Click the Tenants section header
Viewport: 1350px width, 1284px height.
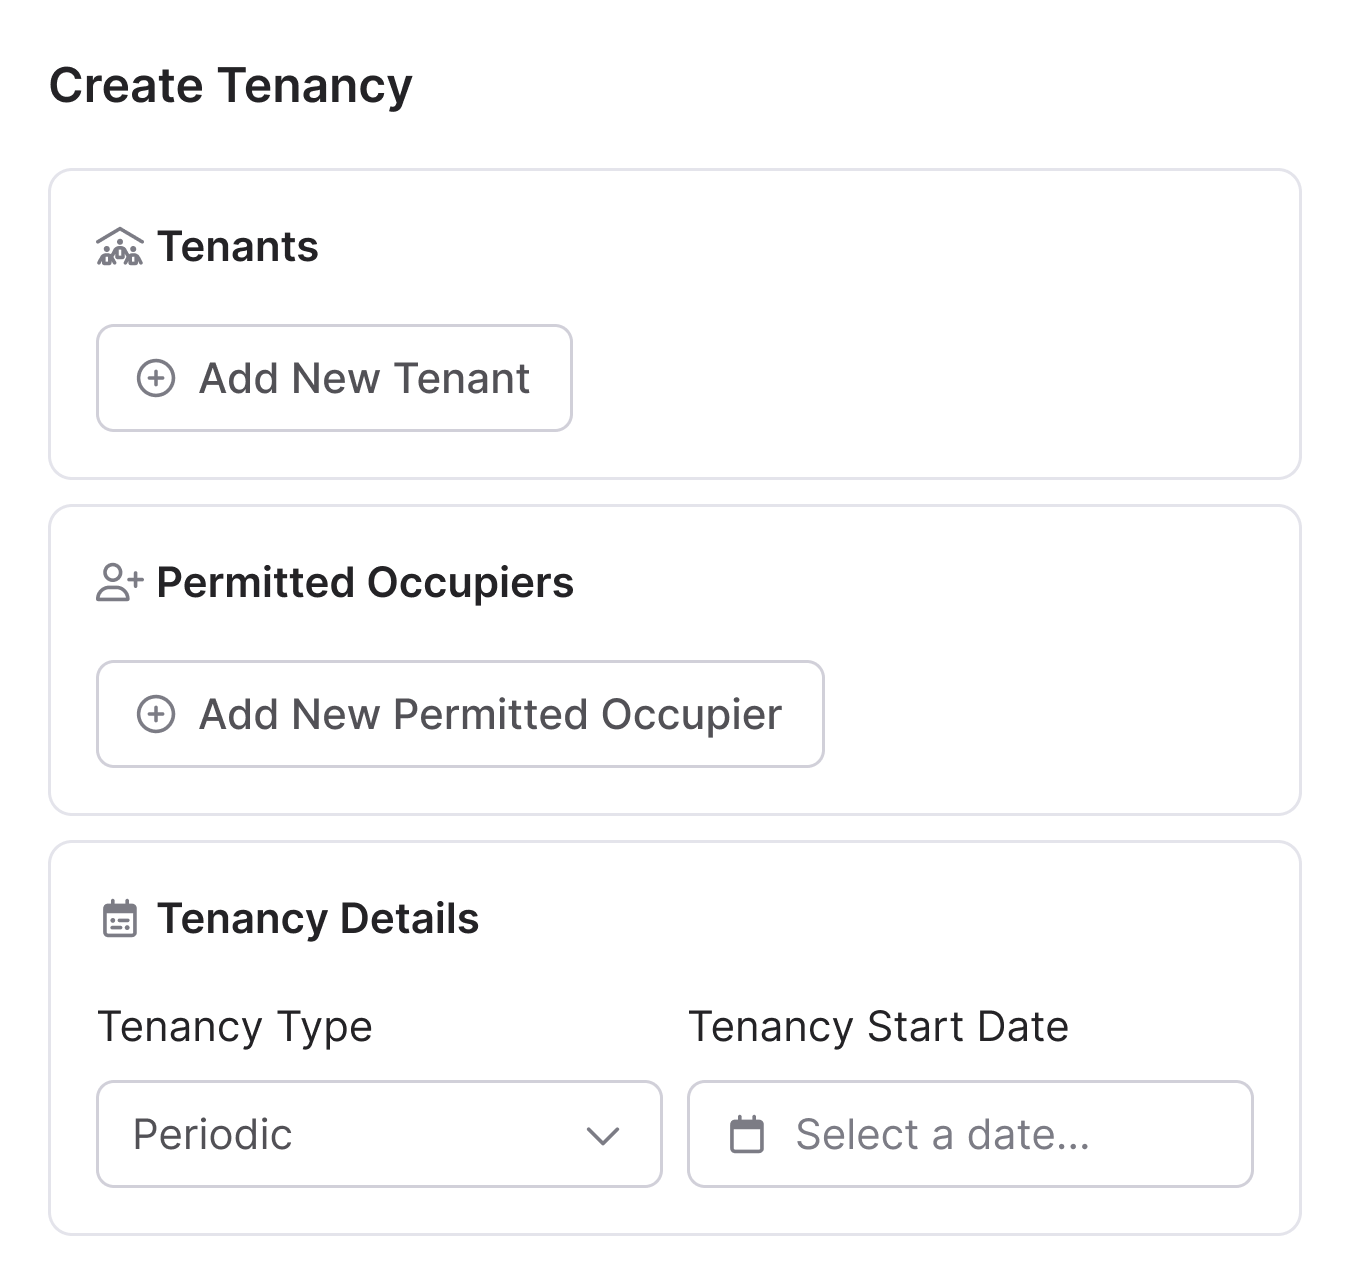tap(238, 246)
